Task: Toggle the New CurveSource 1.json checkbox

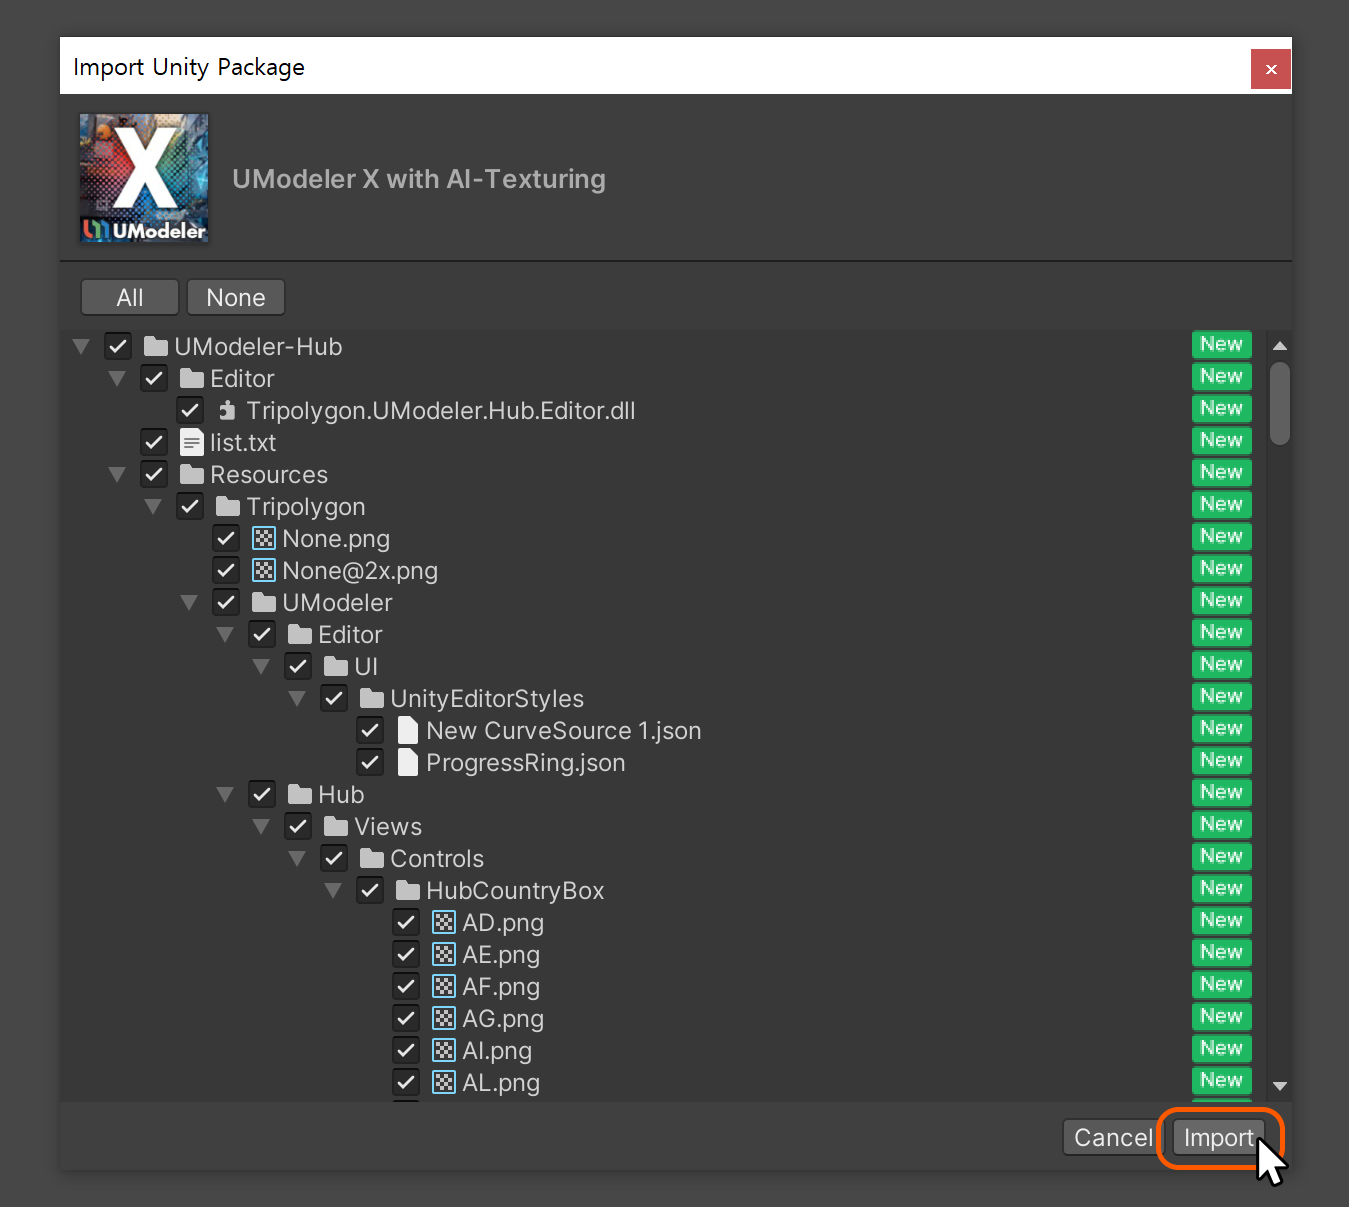Action: (370, 731)
